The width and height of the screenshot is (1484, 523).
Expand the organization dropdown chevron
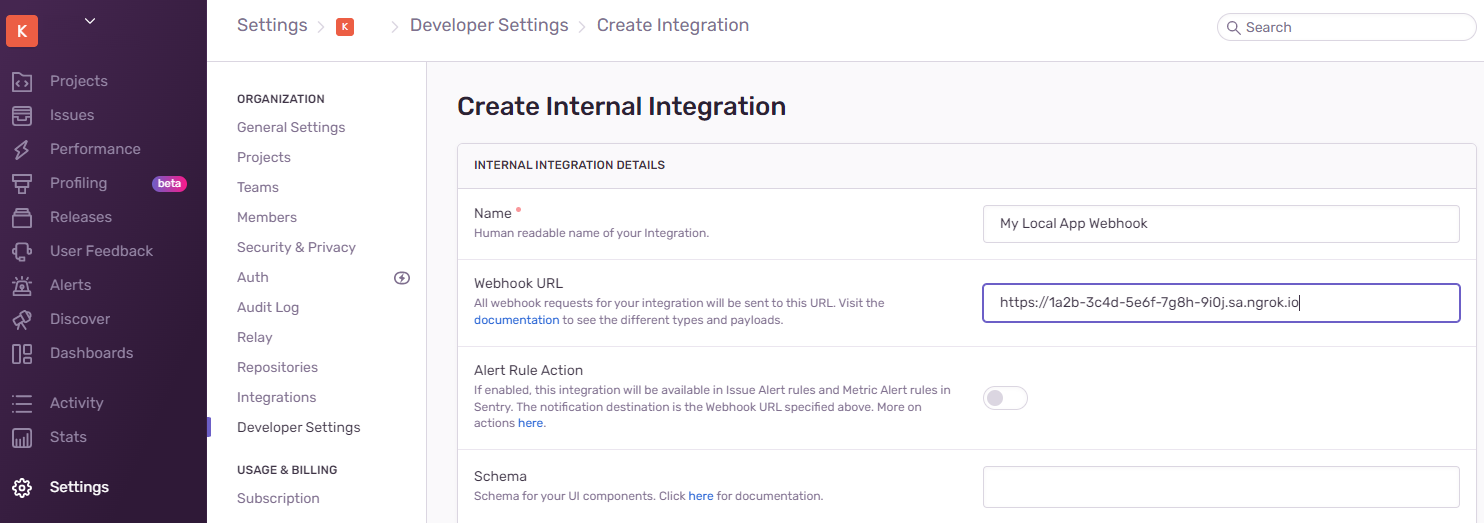(90, 20)
